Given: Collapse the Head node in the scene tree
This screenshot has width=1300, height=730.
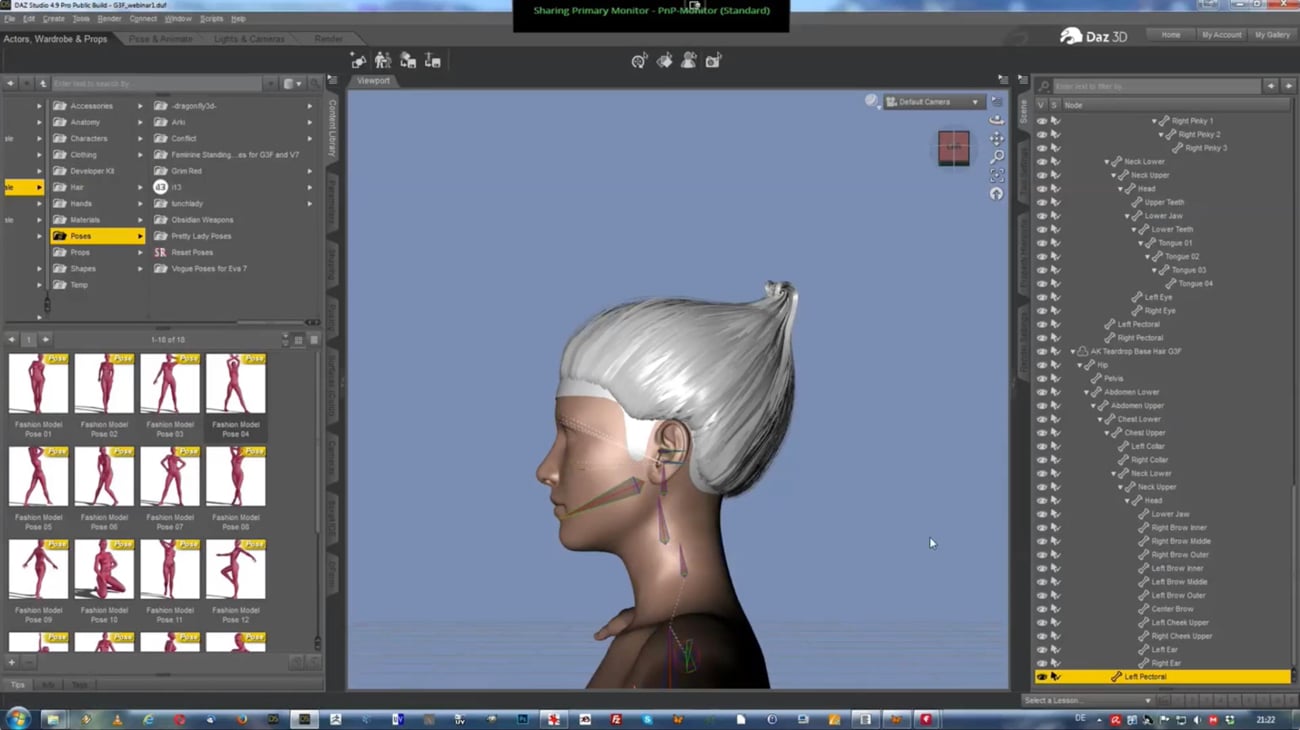Looking at the screenshot, I should coord(1120,188).
